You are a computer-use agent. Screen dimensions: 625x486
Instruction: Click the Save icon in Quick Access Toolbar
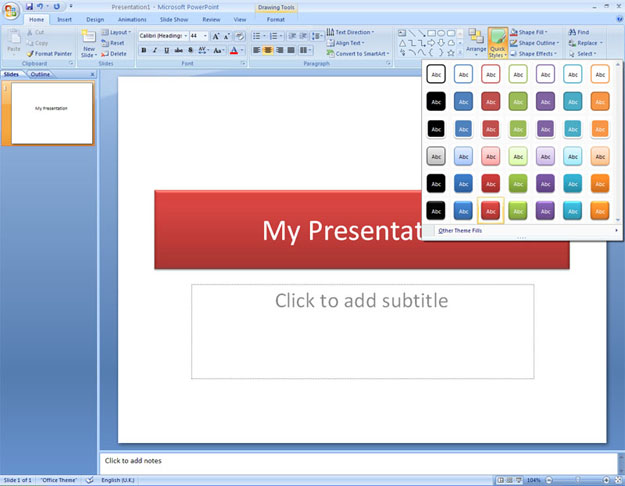pyautogui.click(x=29, y=6)
